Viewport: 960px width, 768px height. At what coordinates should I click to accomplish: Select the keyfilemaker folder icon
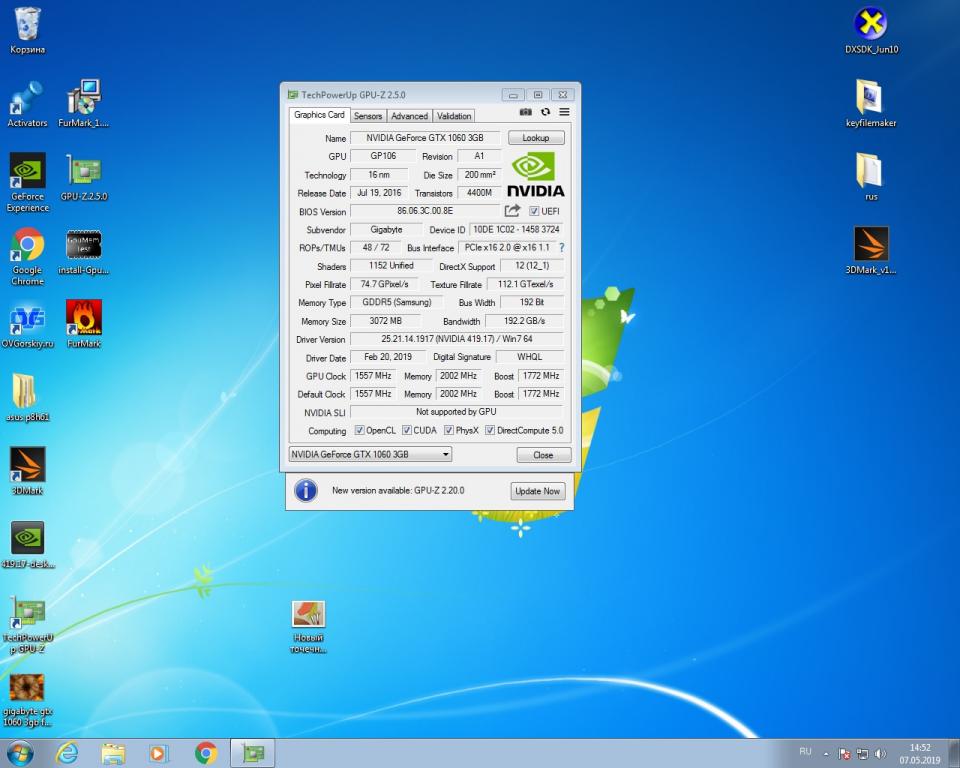(x=871, y=104)
